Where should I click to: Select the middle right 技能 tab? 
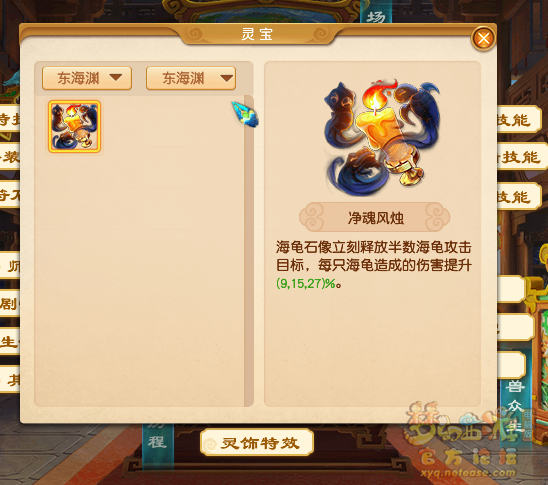522,157
